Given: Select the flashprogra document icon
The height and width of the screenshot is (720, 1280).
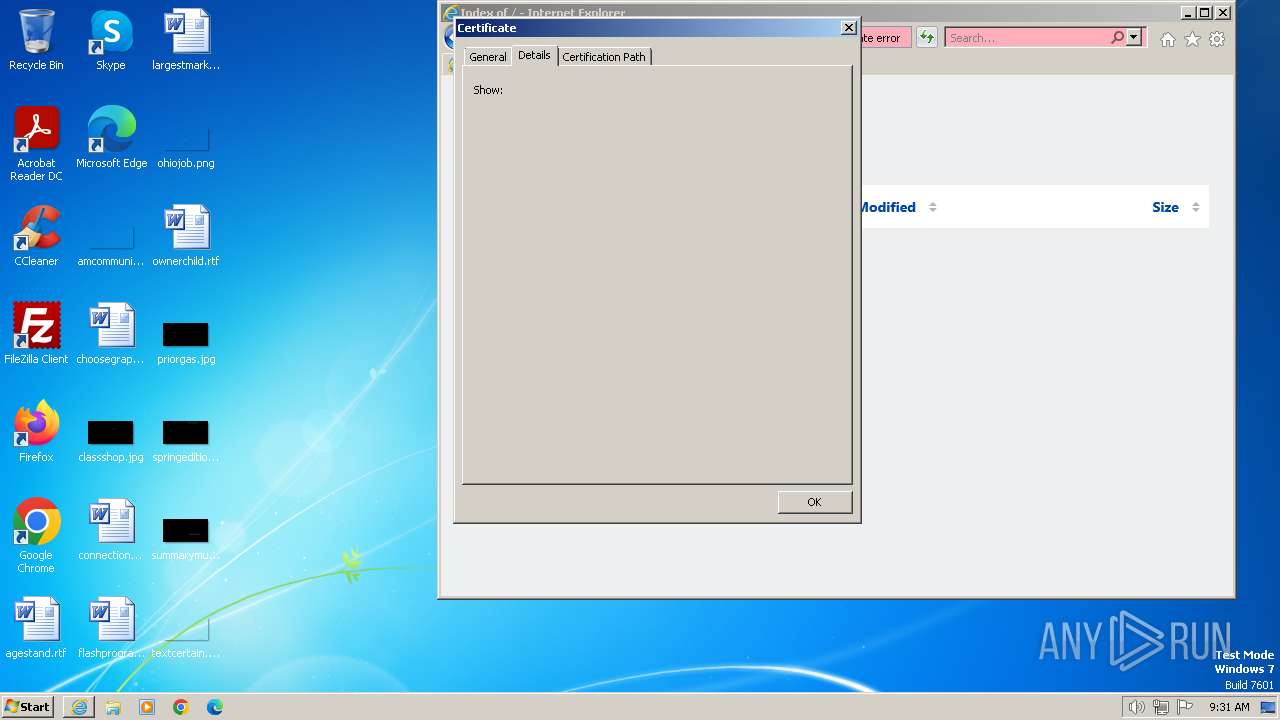Looking at the screenshot, I should pos(111,628).
